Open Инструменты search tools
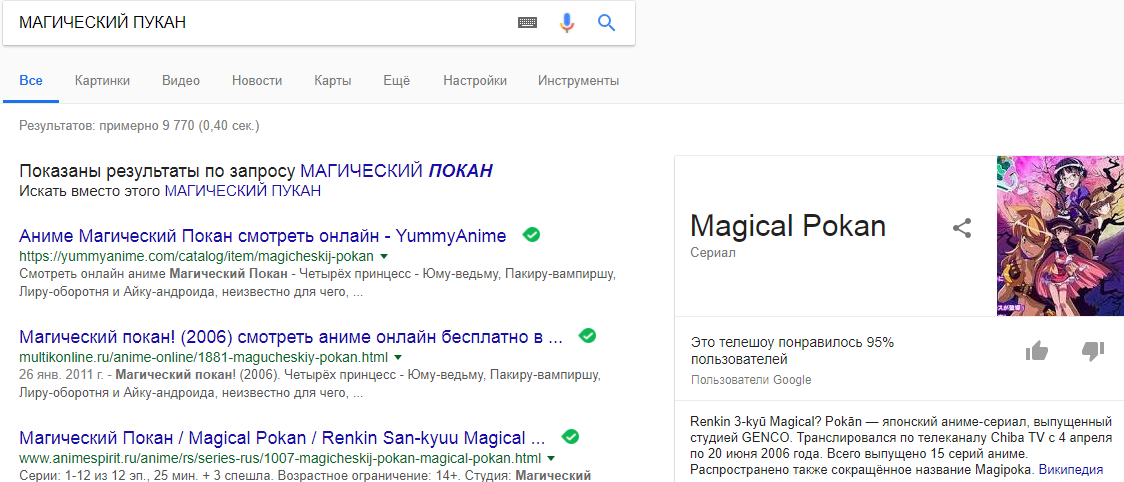1124x482 pixels. point(578,80)
